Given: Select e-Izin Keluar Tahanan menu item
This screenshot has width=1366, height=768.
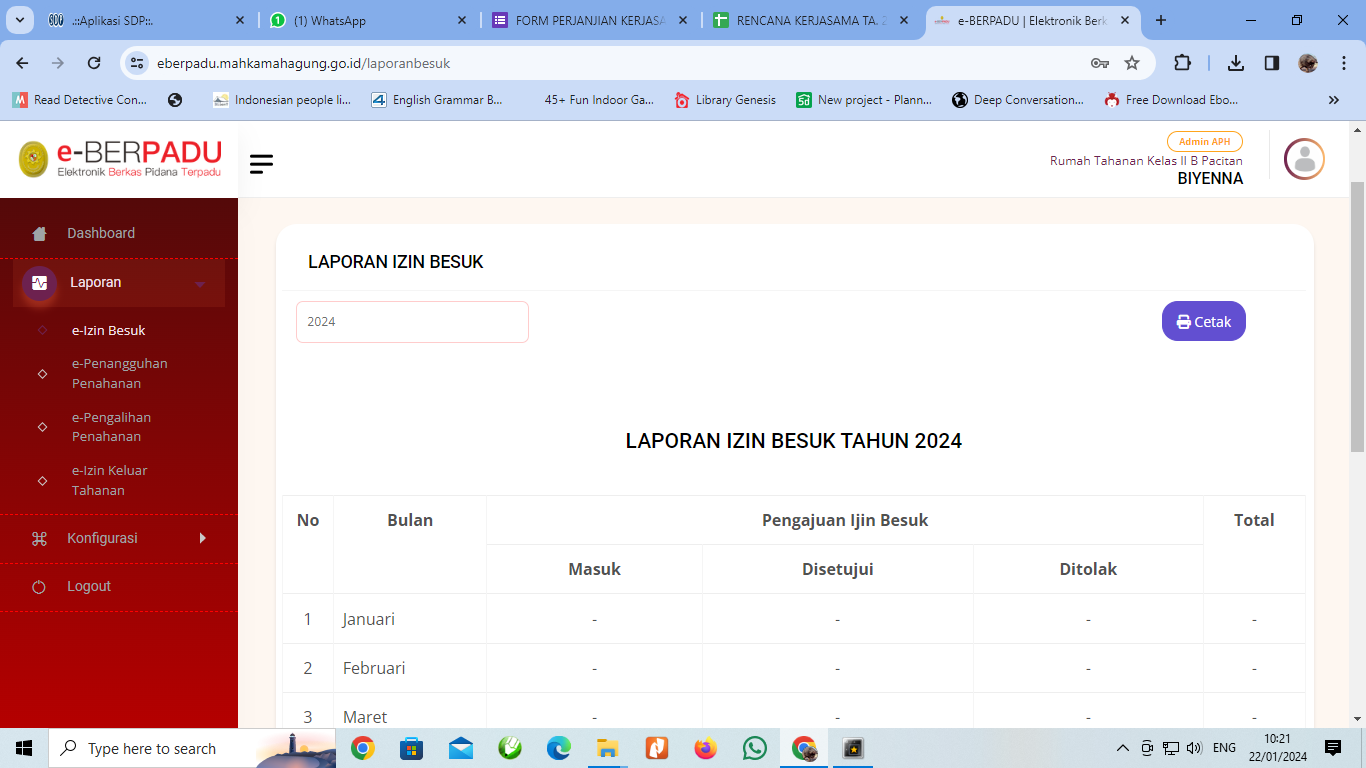Looking at the screenshot, I should click(109, 480).
